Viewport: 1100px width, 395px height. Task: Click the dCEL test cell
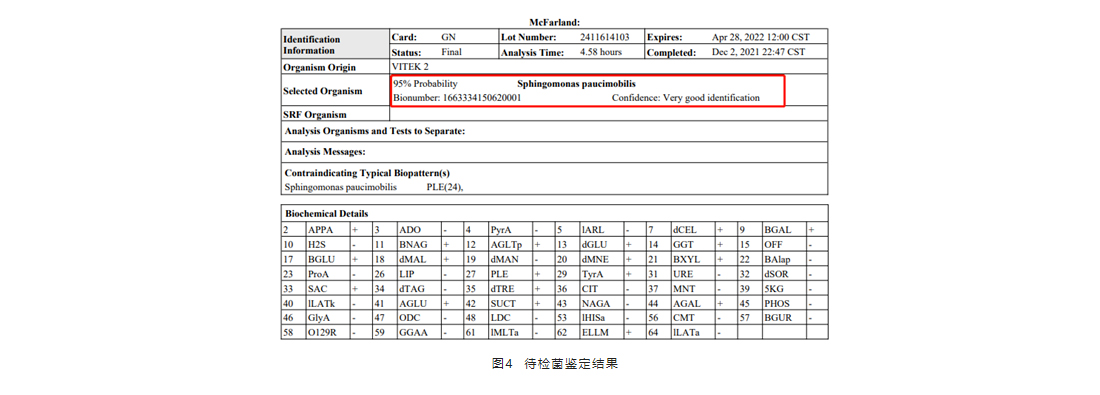[x=692, y=229]
